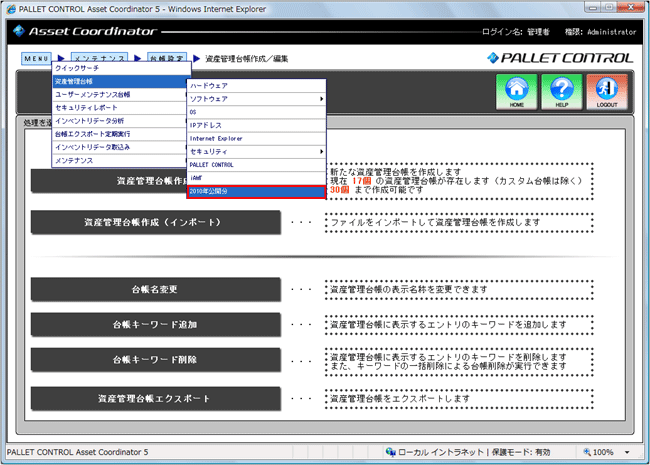The width and height of the screenshot is (650, 465).
Task: Click ファイルをインポートして資産管理台帳を作成します description
Action: click(435, 223)
